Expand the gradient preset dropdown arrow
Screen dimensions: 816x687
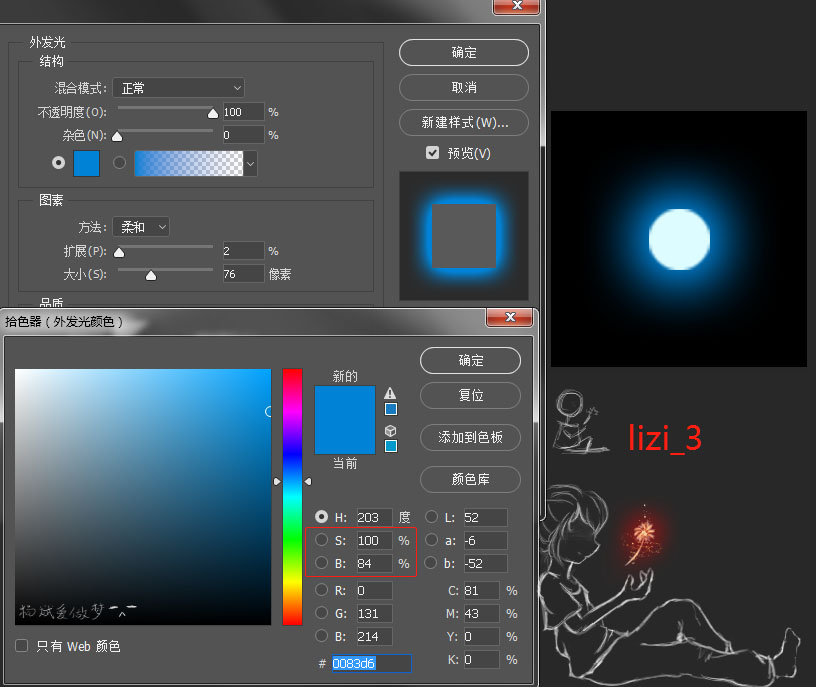[250, 163]
